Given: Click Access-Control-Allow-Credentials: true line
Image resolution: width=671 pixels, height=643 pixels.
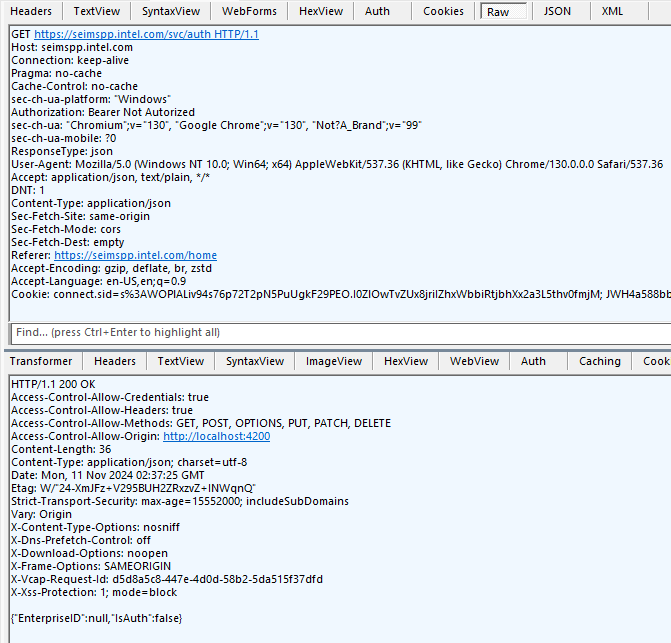Looking at the screenshot, I should coord(110,397).
